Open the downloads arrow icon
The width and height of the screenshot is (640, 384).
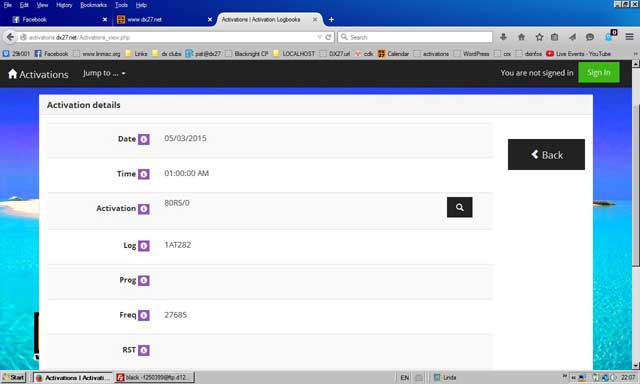(x=503, y=37)
